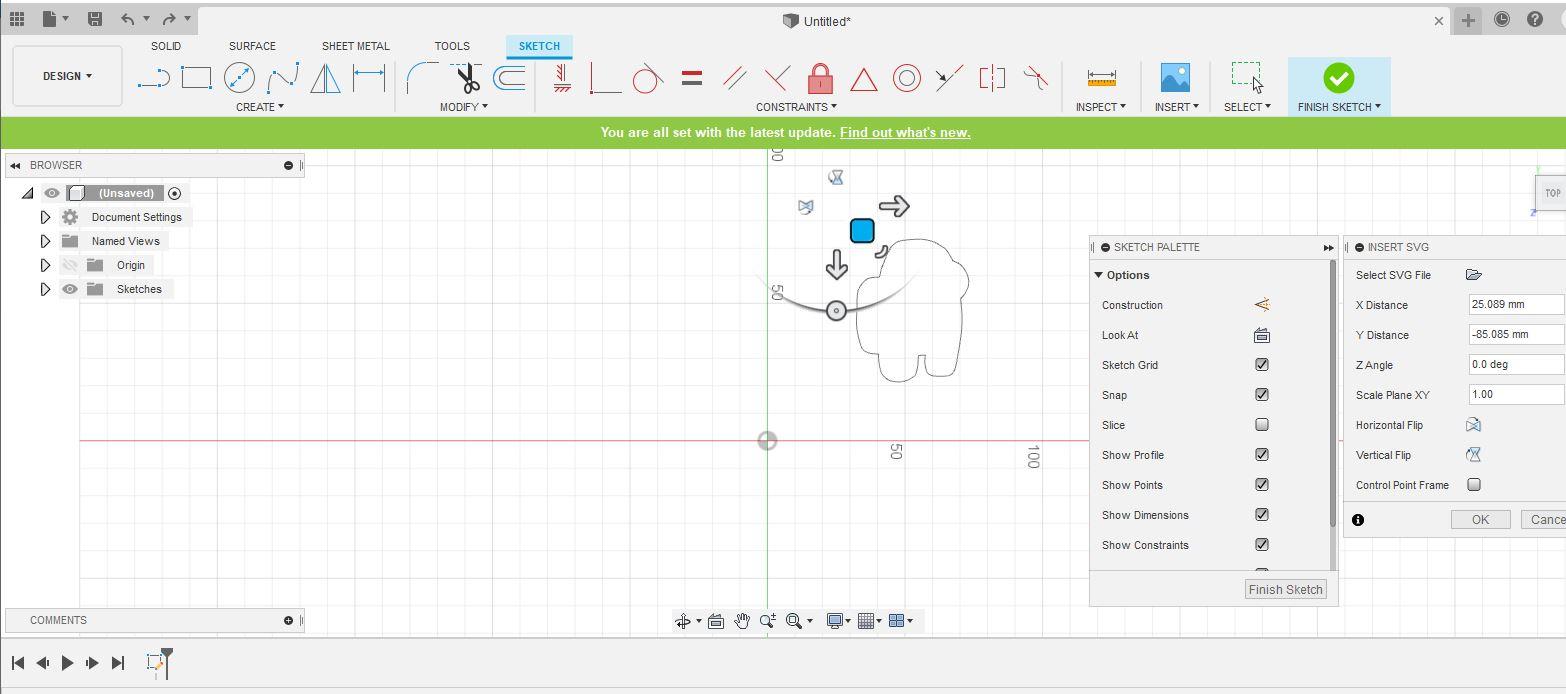
Task: Open the INSERT dropdown menu
Action: (x=1176, y=107)
